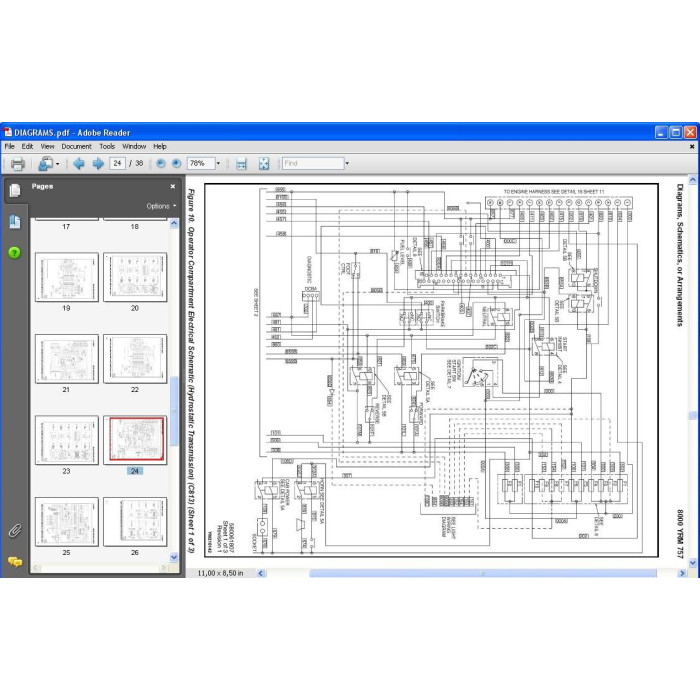Open the Document menu

(76, 146)
